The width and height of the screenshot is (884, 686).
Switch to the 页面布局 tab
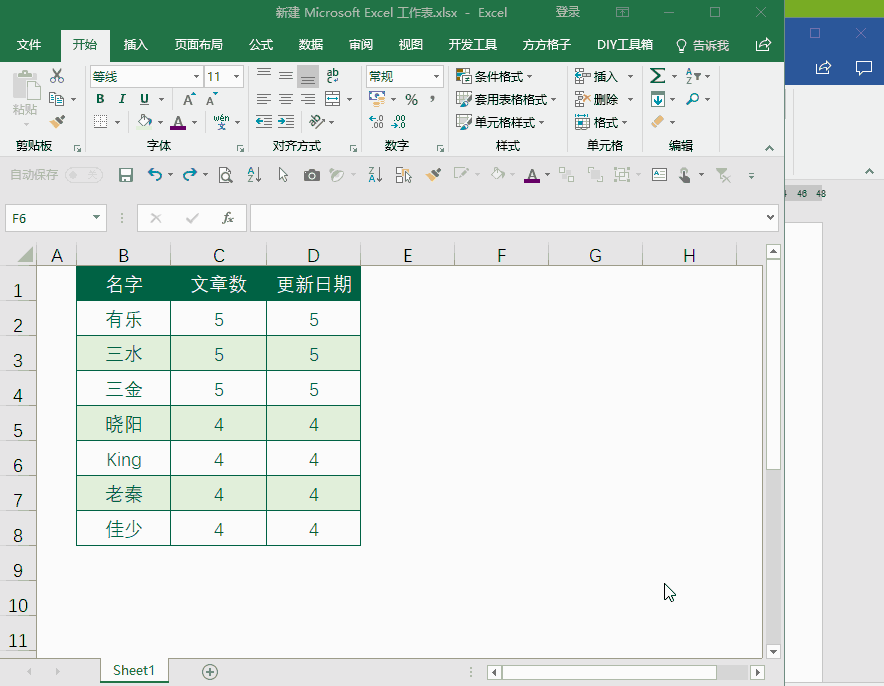[198, 45]
